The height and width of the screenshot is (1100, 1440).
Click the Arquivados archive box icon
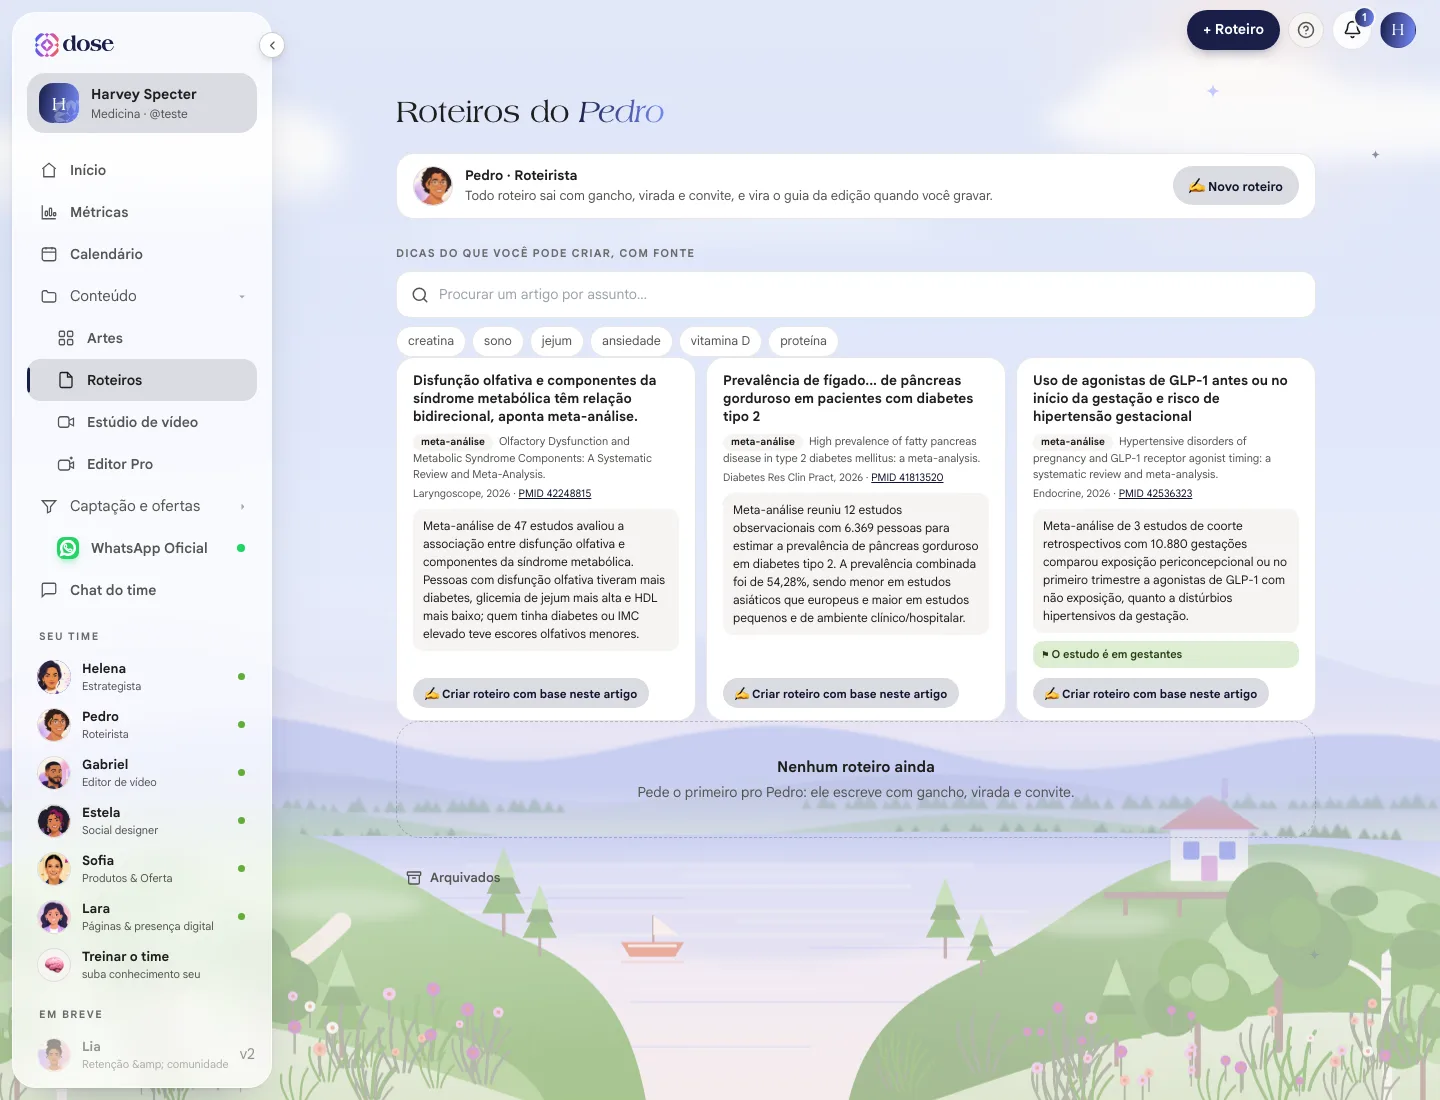(414, 878)
